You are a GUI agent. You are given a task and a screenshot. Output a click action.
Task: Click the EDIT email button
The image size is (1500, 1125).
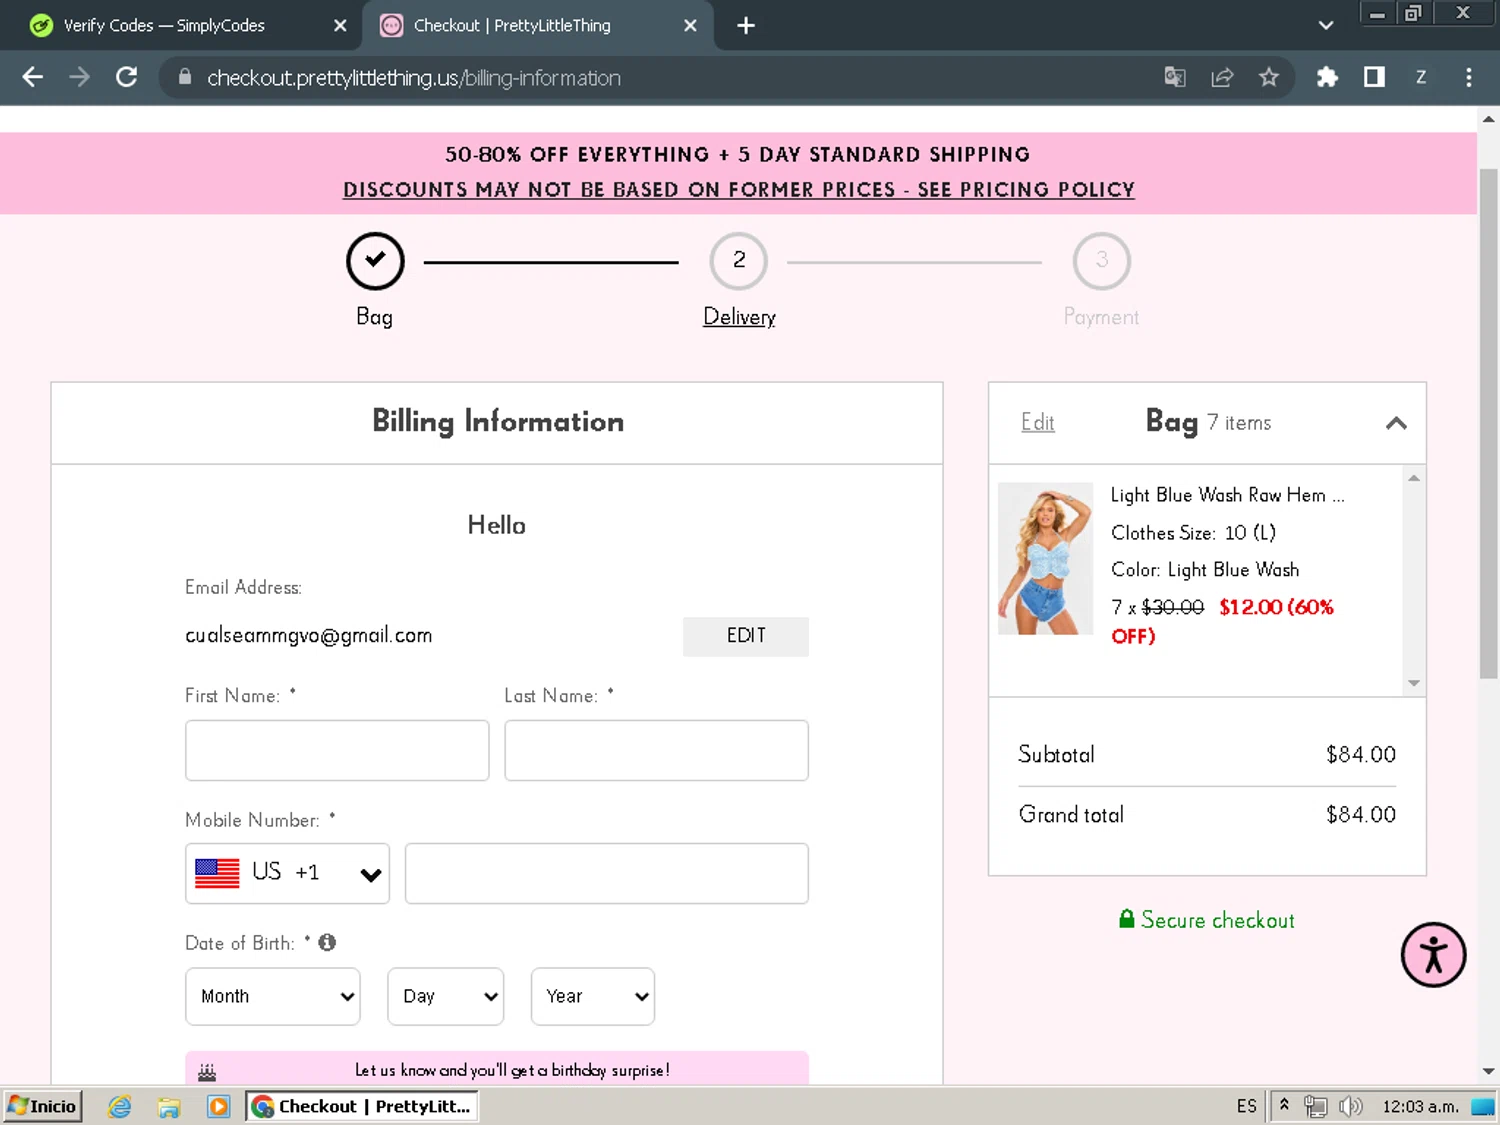tap(746, 636)
